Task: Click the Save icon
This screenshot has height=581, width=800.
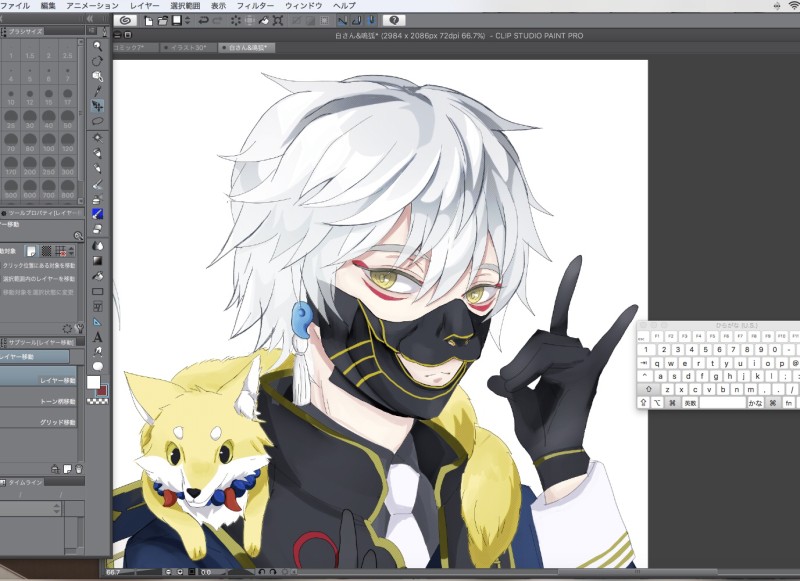Action: (177, 20)
